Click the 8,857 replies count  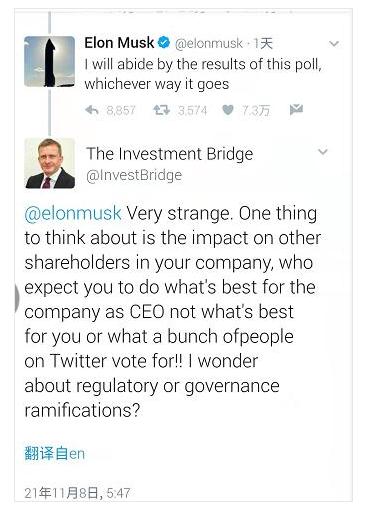[x=121, y=110]
